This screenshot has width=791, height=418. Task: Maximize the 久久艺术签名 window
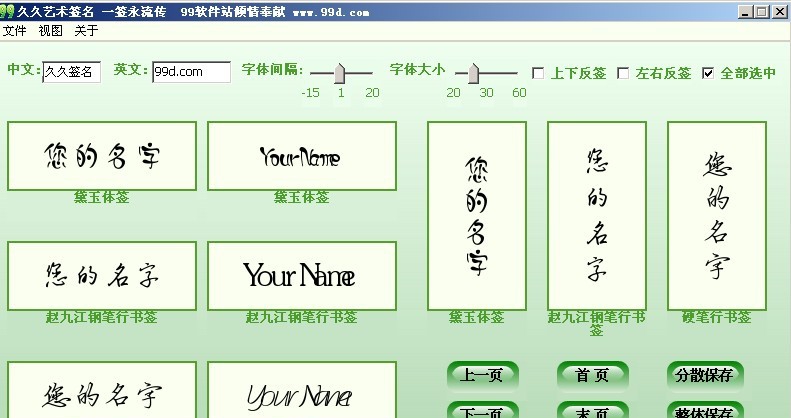coord(762,12)
